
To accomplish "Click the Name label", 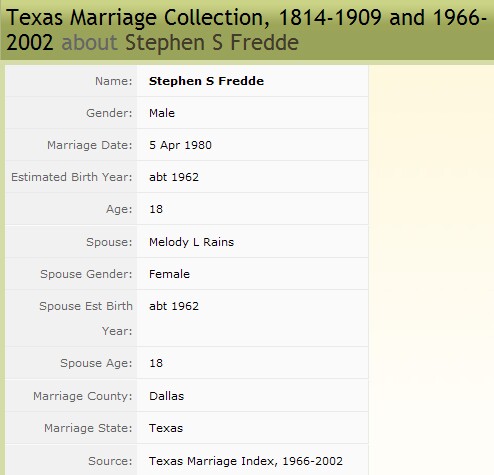I will click(x=114, y=81).
